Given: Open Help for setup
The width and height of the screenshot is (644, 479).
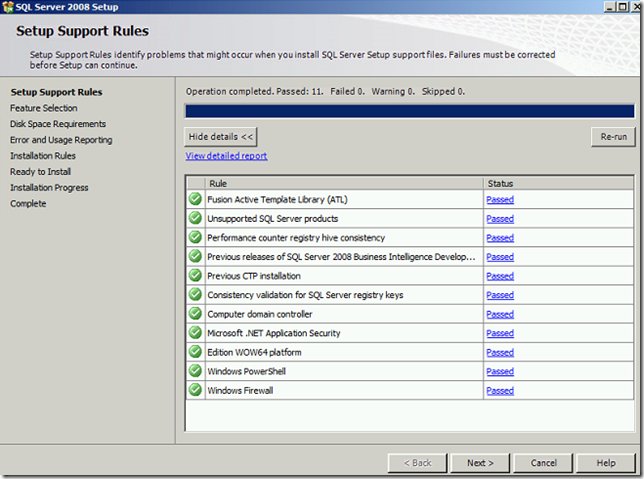Looking at the screenshot, I should pos(606,463).
